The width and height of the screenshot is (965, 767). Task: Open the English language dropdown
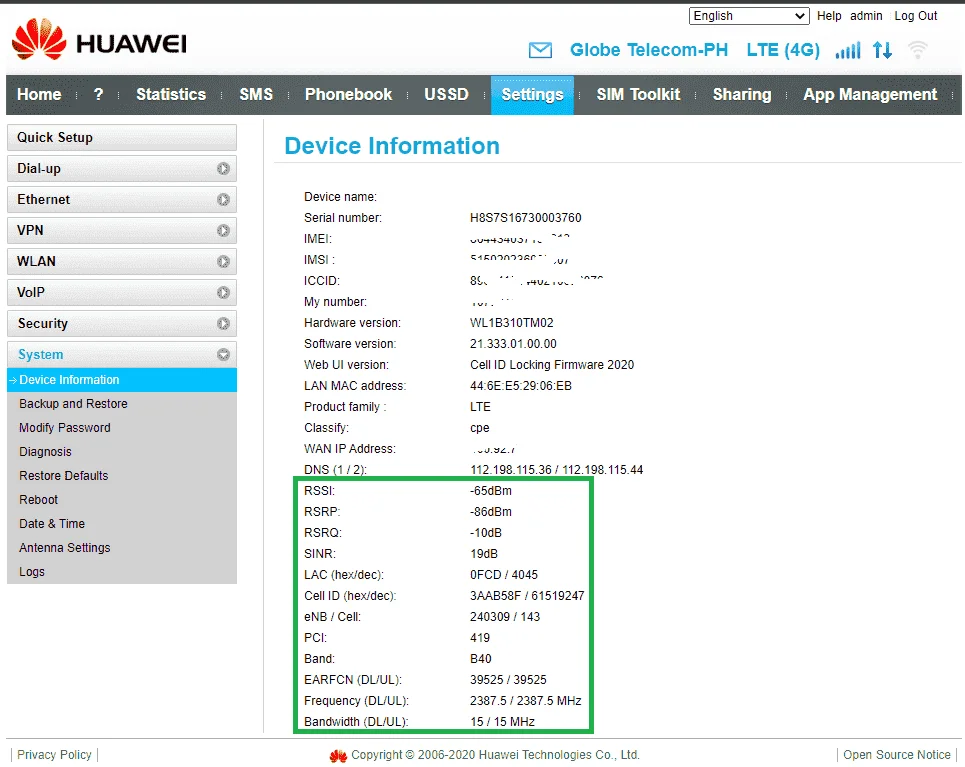749,16
